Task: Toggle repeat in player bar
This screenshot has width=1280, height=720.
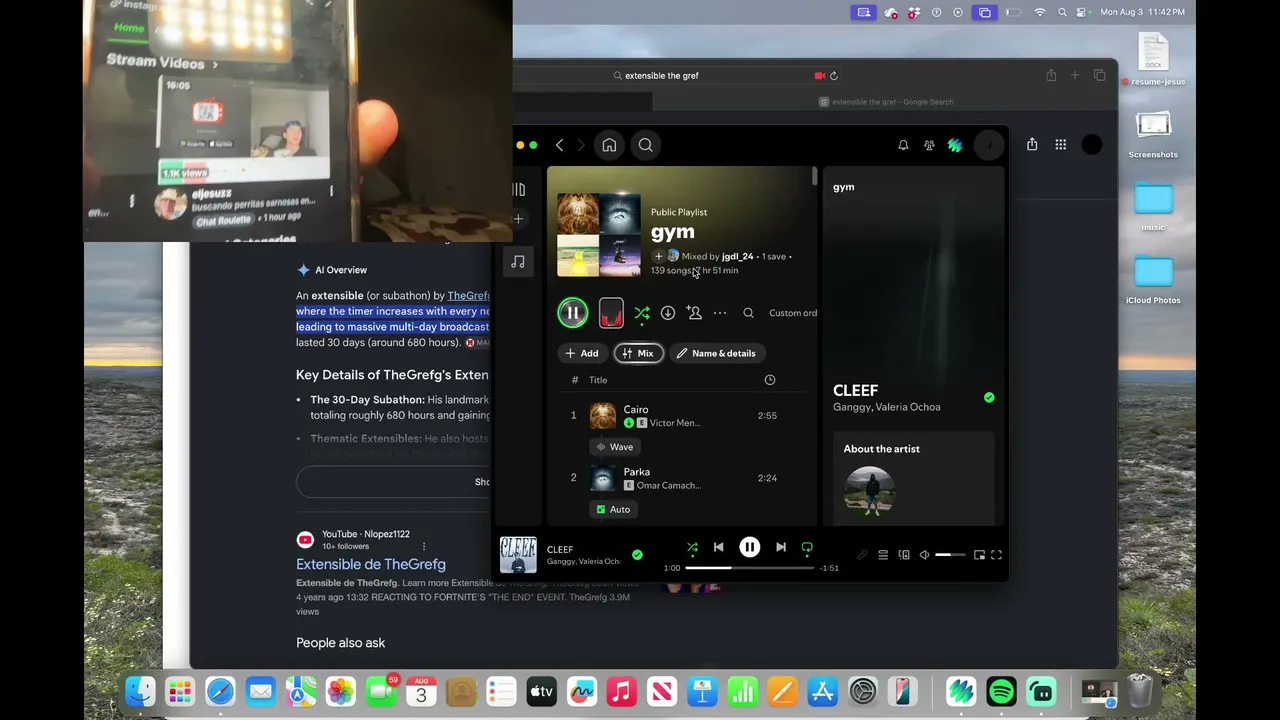Action: (807, 548)
